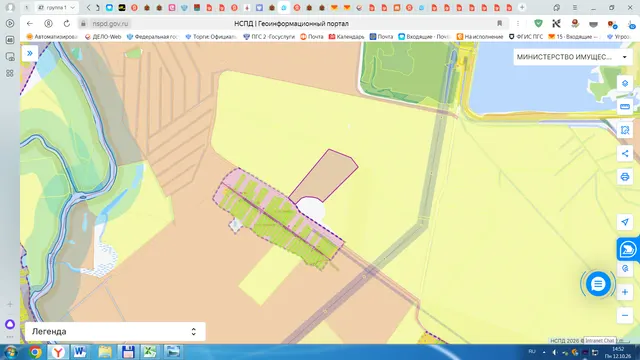Open the группа 1 tab group dropdown
This screenshot has height=360, width=640.
pyautogui.click(x=56, y=7)
